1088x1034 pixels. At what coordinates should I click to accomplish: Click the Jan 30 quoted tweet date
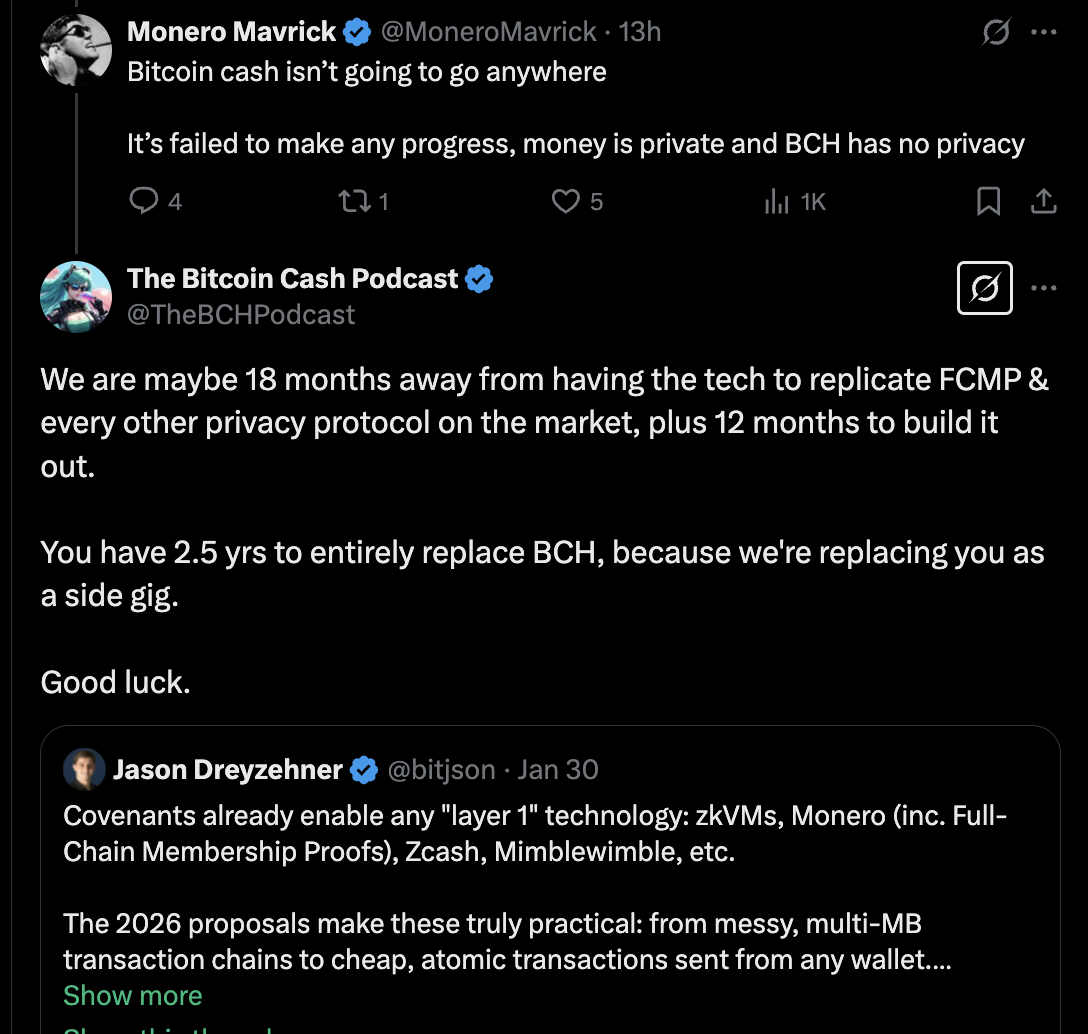(x=558, y=769)
